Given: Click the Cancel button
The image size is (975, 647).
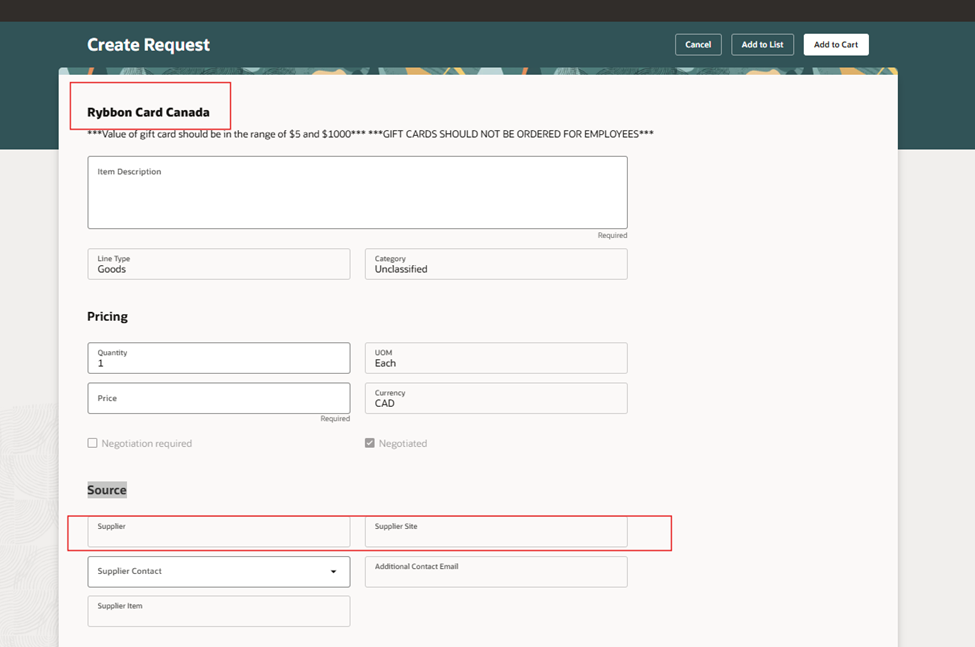Looking at the screenshot, I should tap(698, 45).
